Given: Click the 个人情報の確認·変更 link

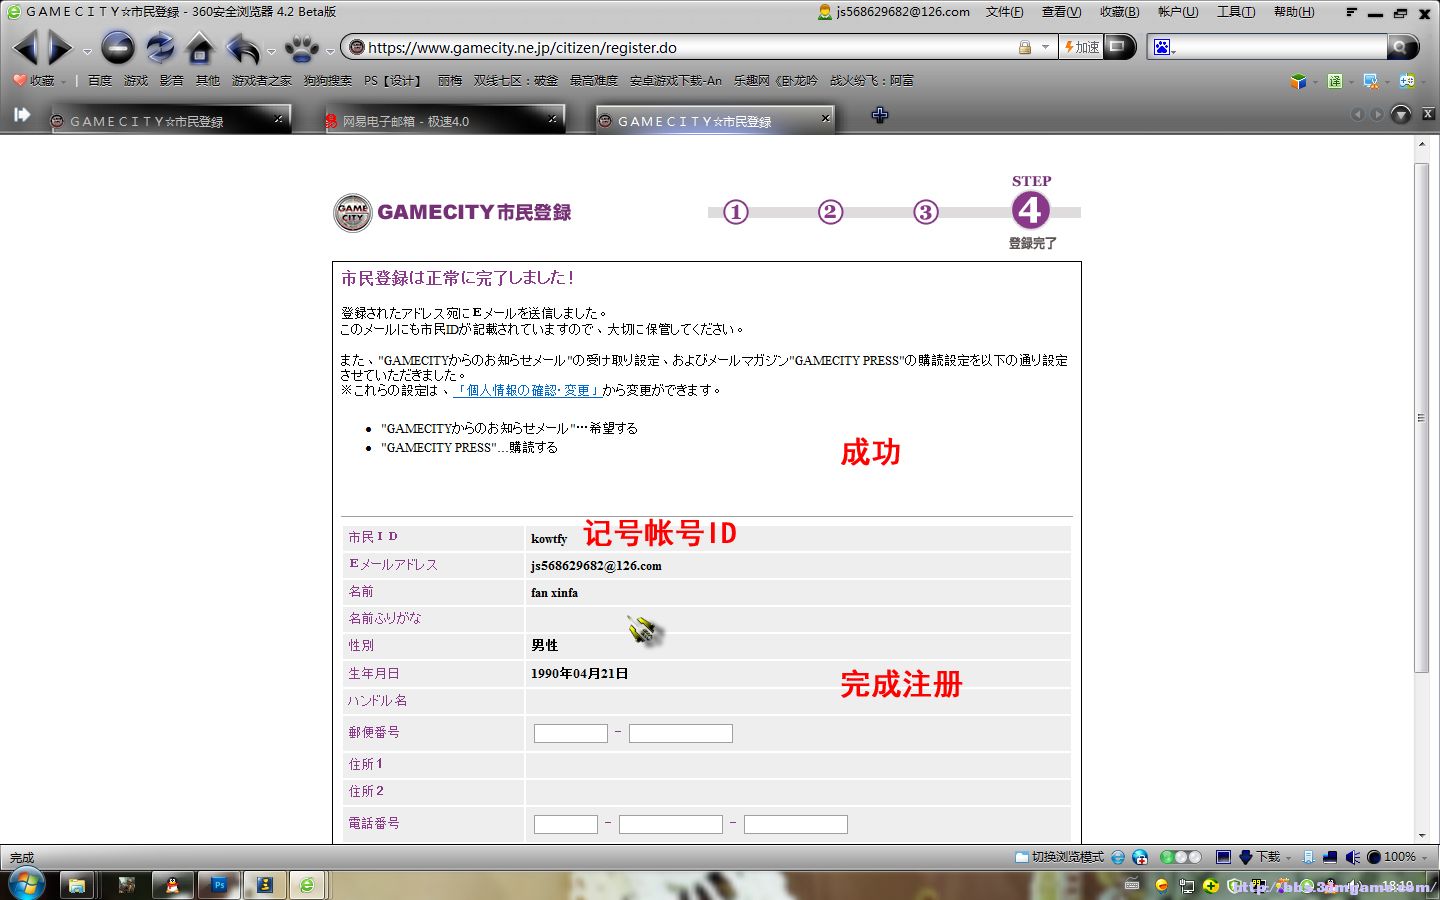Looking at the screenshot, I should click(527, 390).
